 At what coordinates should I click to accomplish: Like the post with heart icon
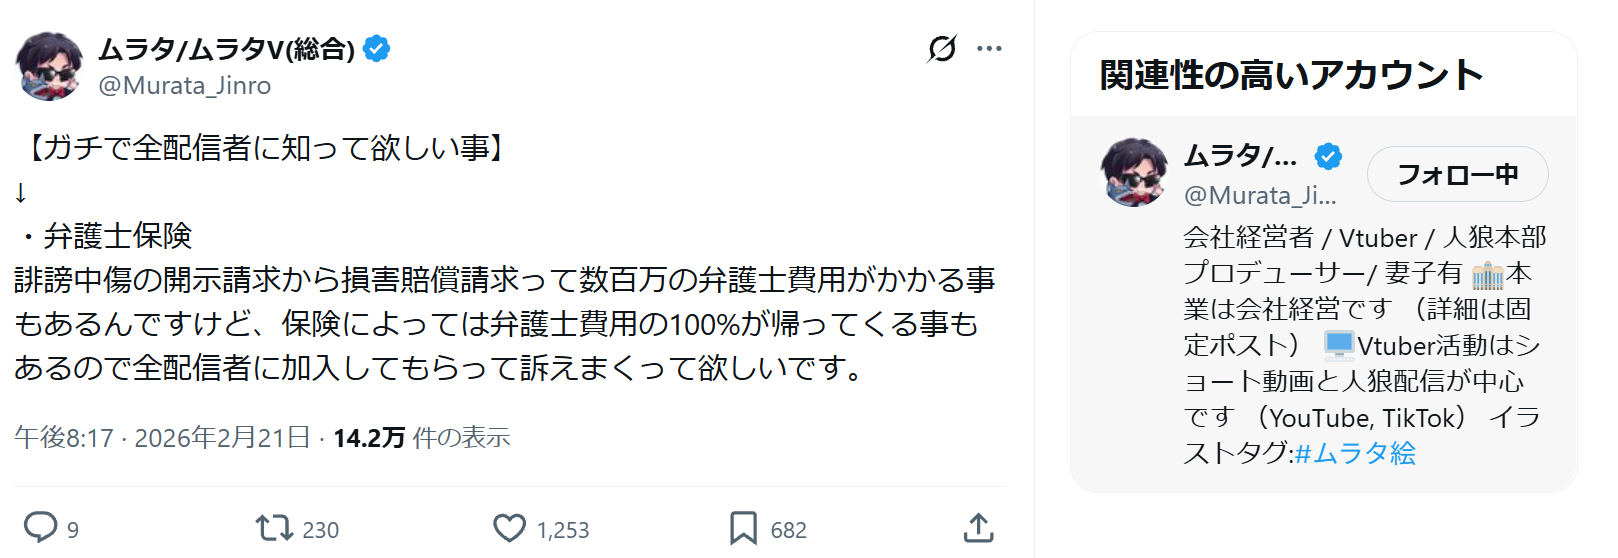tap(509, 527)
